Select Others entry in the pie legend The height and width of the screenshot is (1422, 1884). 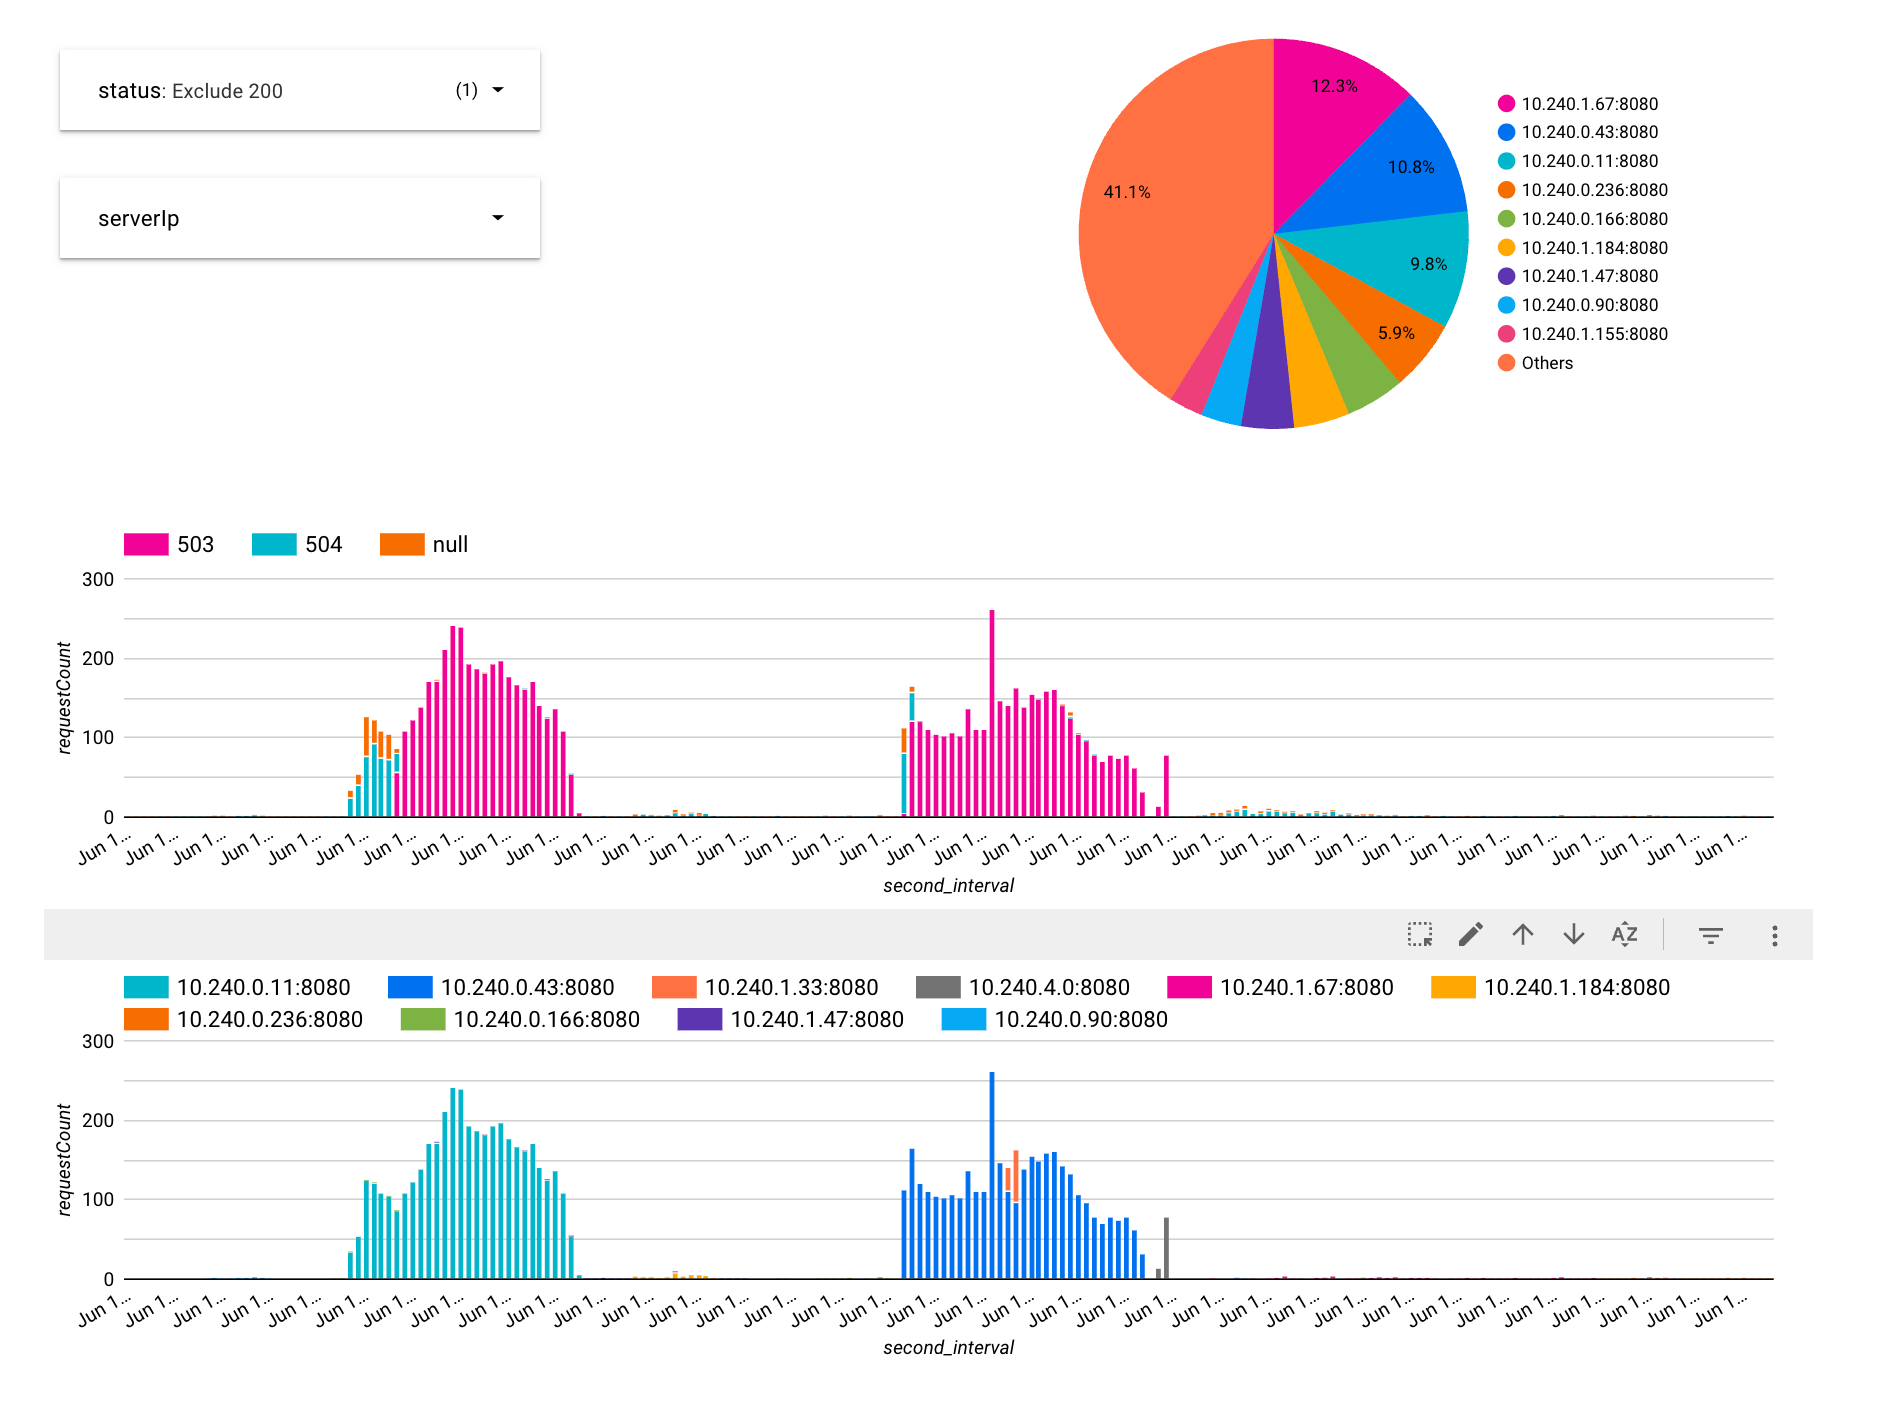pos(1546,363)
